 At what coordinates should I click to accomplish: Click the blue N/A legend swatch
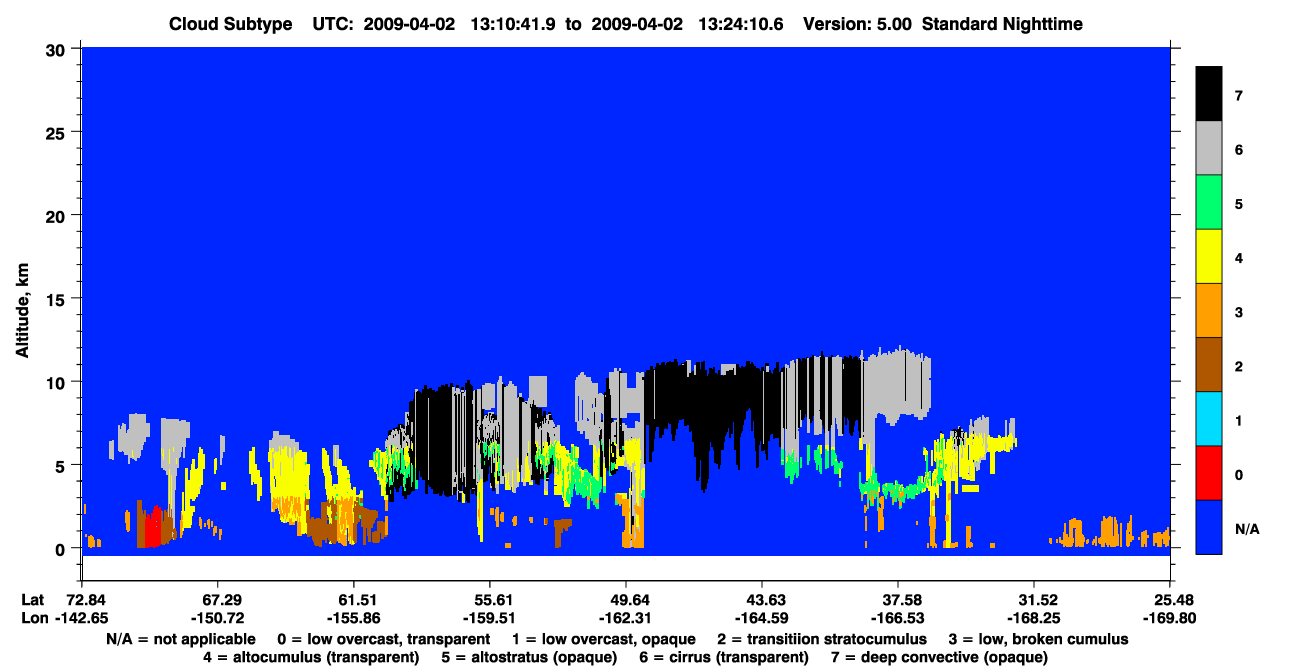point(1209,526)
